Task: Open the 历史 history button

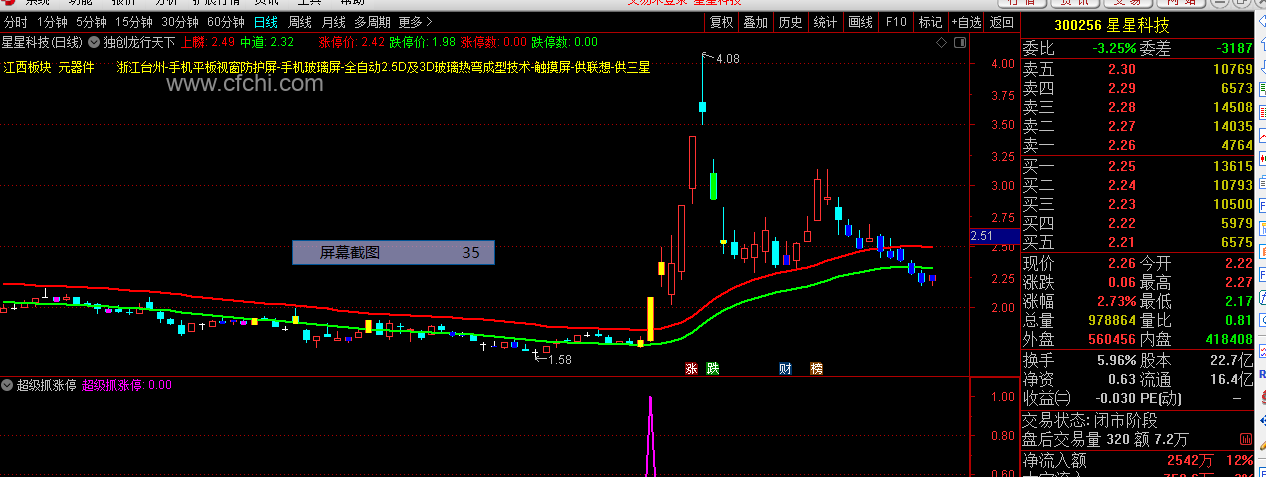Action: tap(790, 22)
